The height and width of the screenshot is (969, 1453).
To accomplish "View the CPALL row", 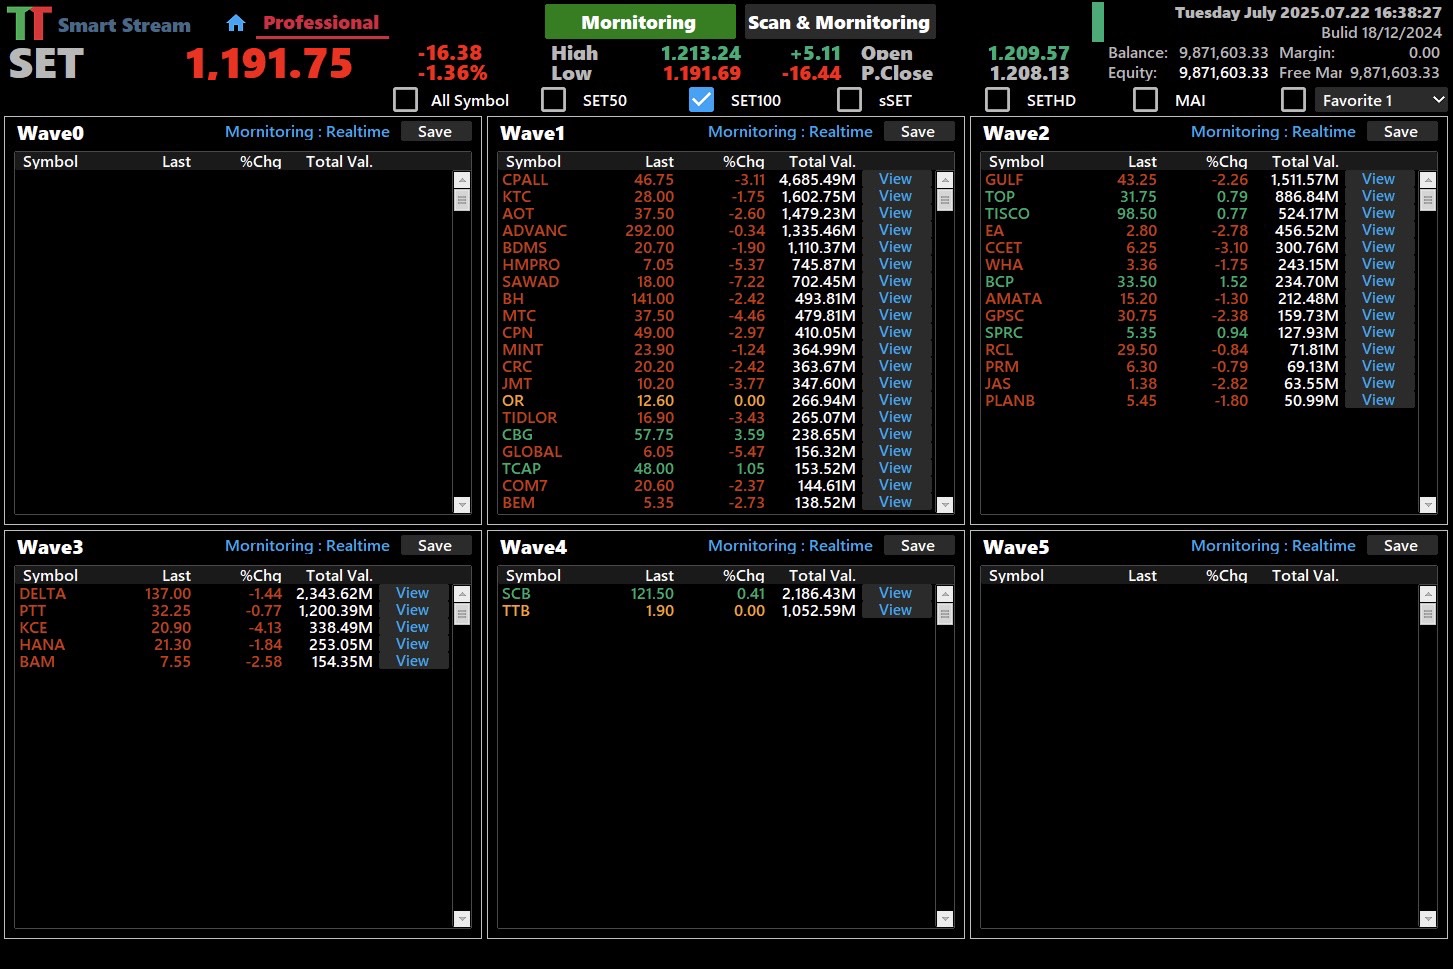I will click(x=896, y=180).
